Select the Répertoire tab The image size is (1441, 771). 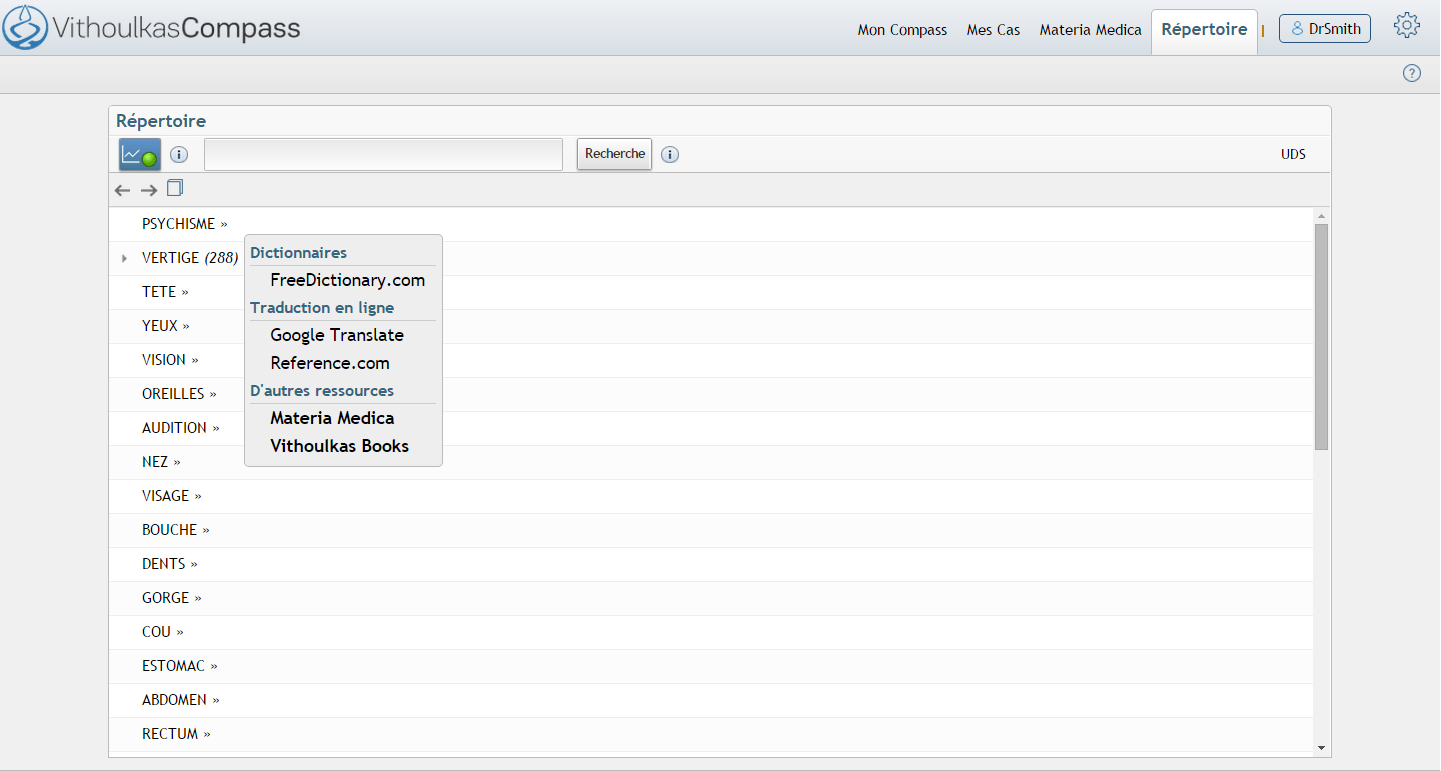[1204, 30]
